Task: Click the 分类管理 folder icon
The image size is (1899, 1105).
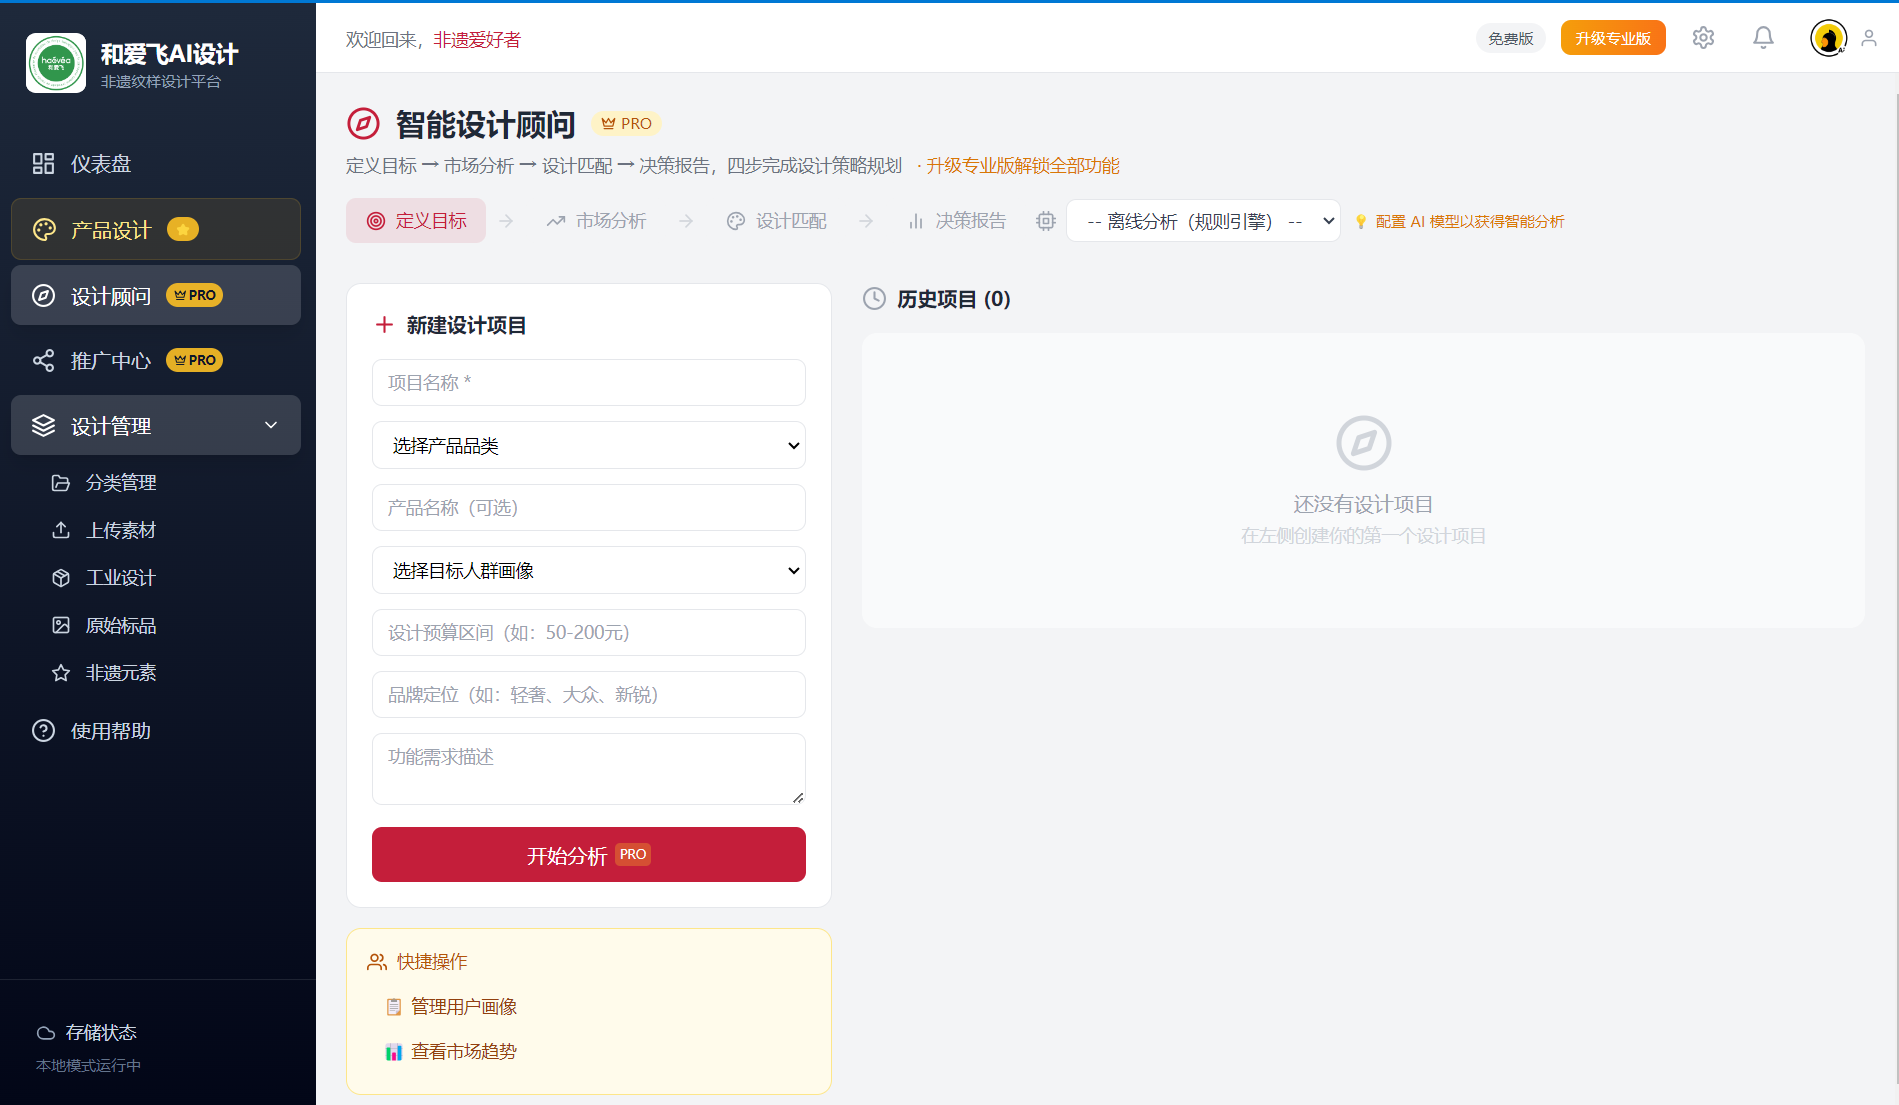Action: [x=61, y=483]
